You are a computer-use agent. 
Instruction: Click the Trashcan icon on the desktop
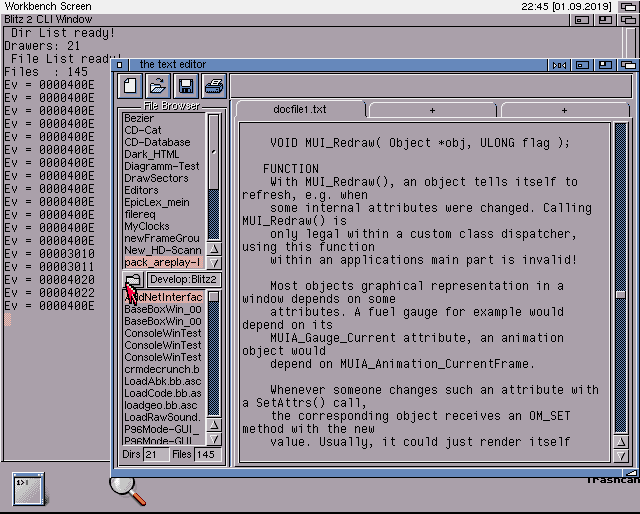pyautogui.click(x=612, y=479)
